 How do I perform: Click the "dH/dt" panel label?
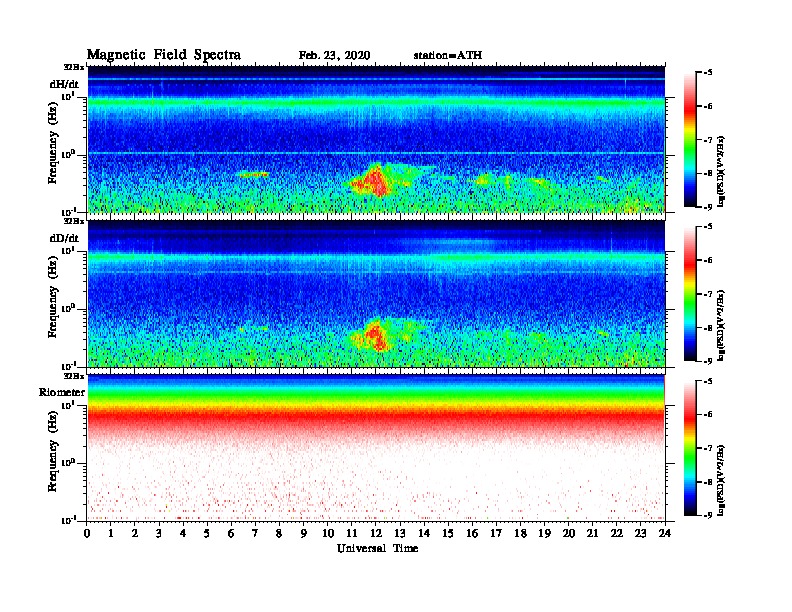[x=64, y=84]
